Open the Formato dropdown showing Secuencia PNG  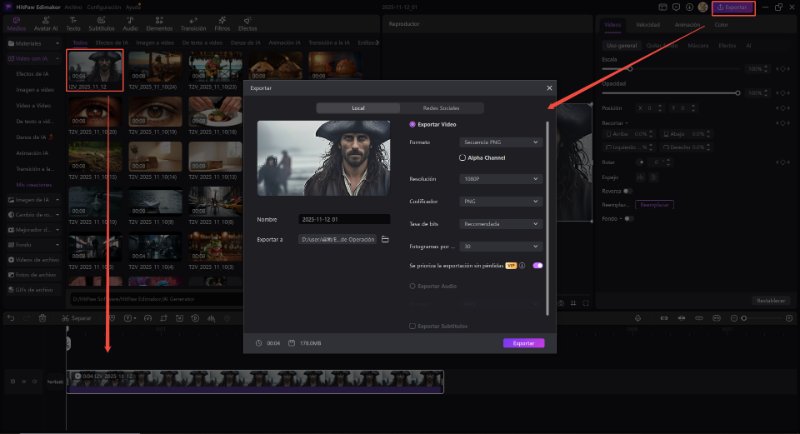pyautogui.click(x=508, y=143)
